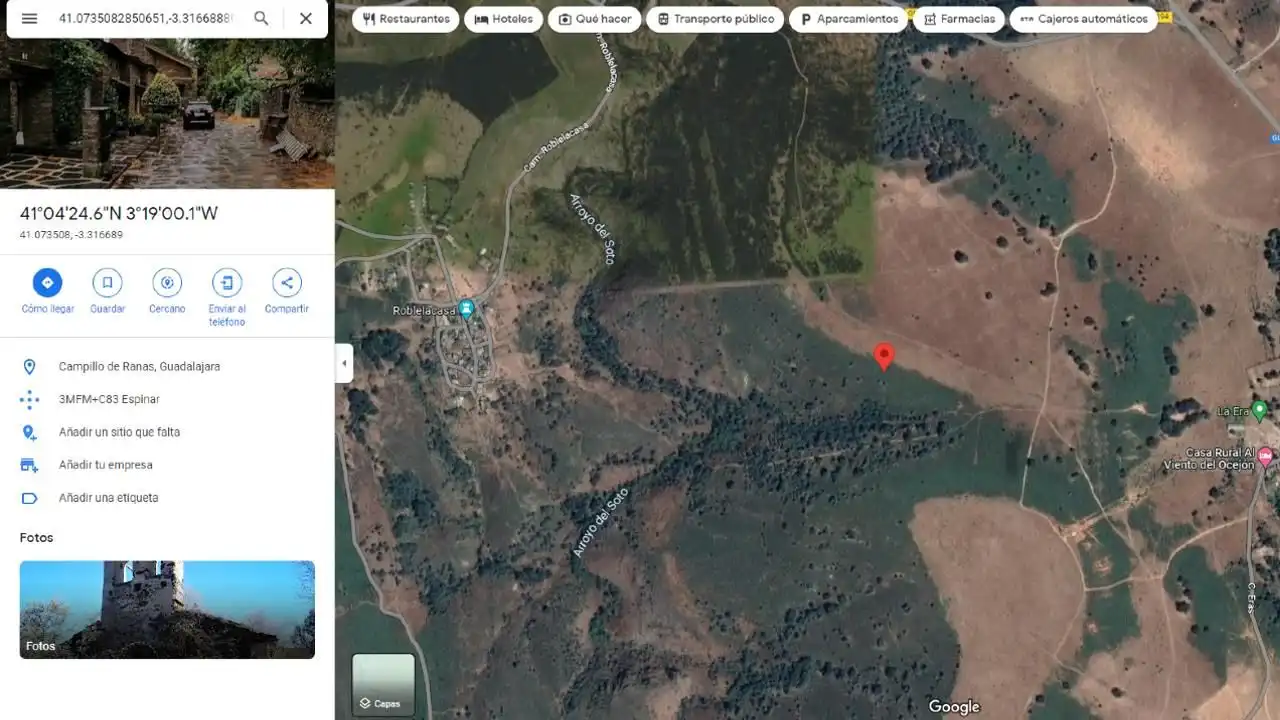Open the Fotos image thumbnail
This screenshot has width=1280, height=720.
[x=167, y=609]
